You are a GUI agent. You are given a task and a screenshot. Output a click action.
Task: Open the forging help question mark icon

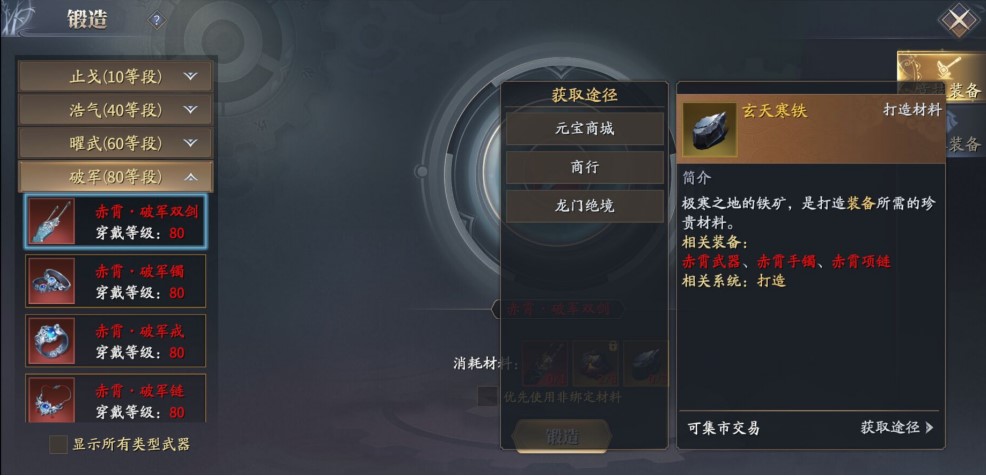pos(157,21)
